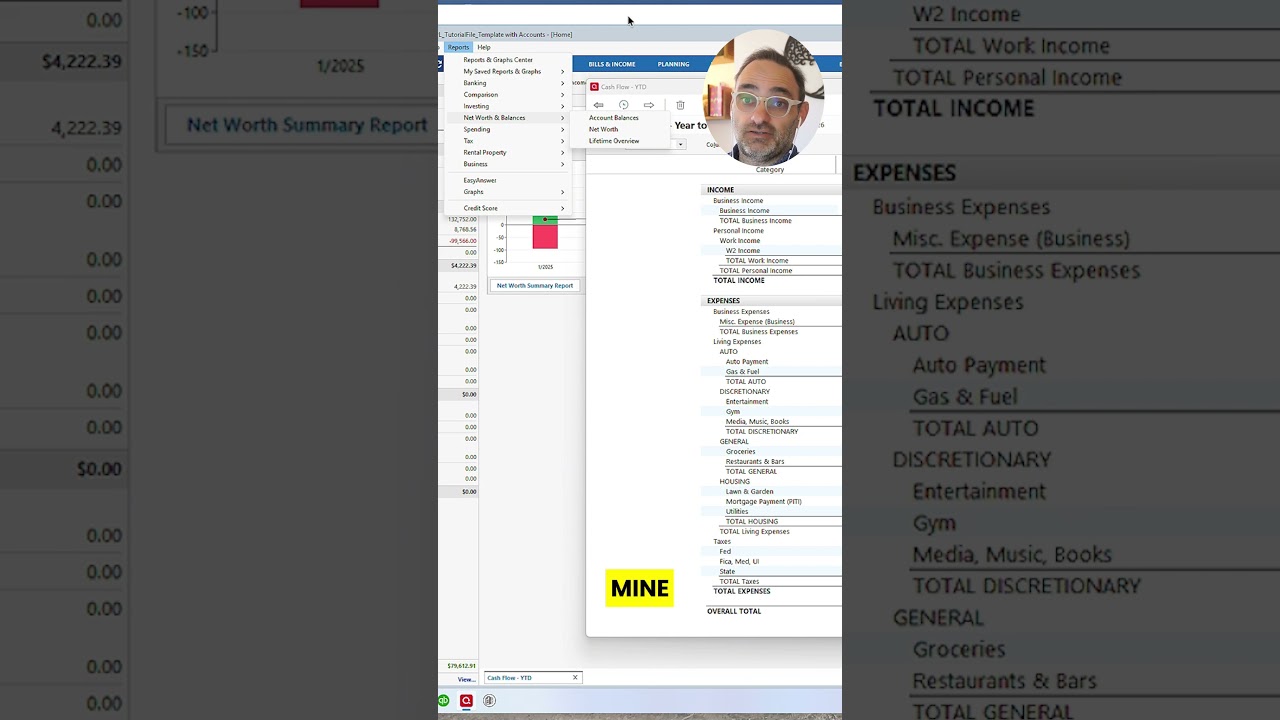
Task: Open the Help menu
Action: pos(484,47)
